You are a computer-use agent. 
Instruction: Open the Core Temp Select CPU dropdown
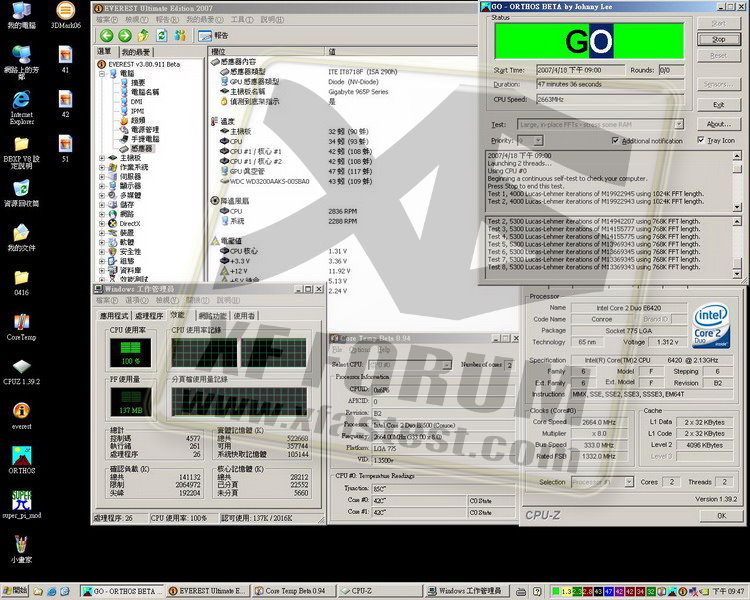446,365
